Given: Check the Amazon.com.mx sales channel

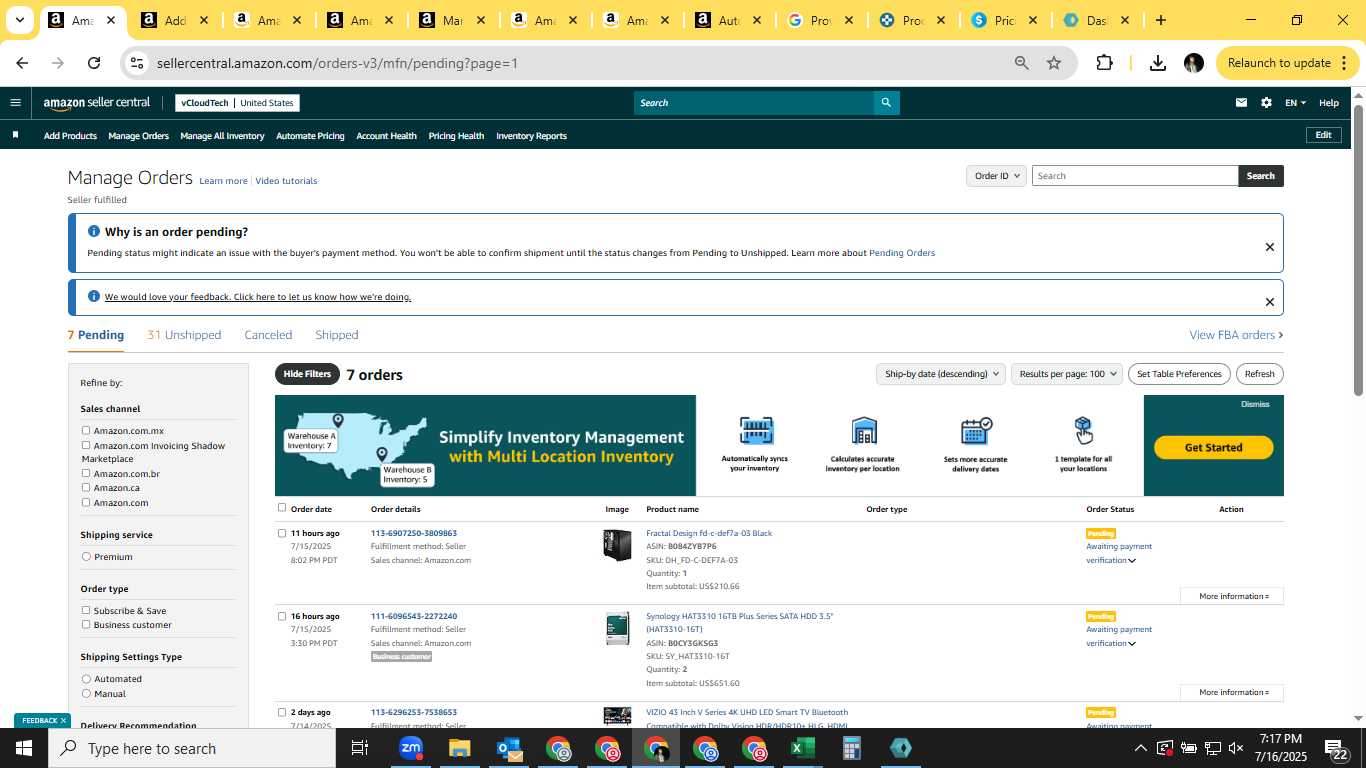Looking at the screenshot, I should click(86, 431).
